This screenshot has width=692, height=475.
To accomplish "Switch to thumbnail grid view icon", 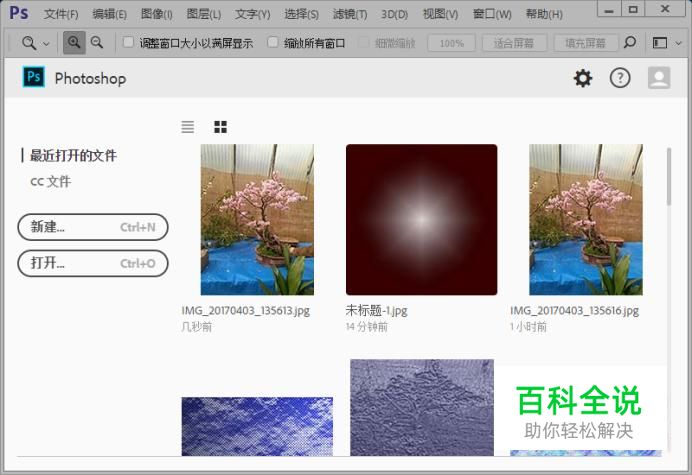I will (220, 127).
